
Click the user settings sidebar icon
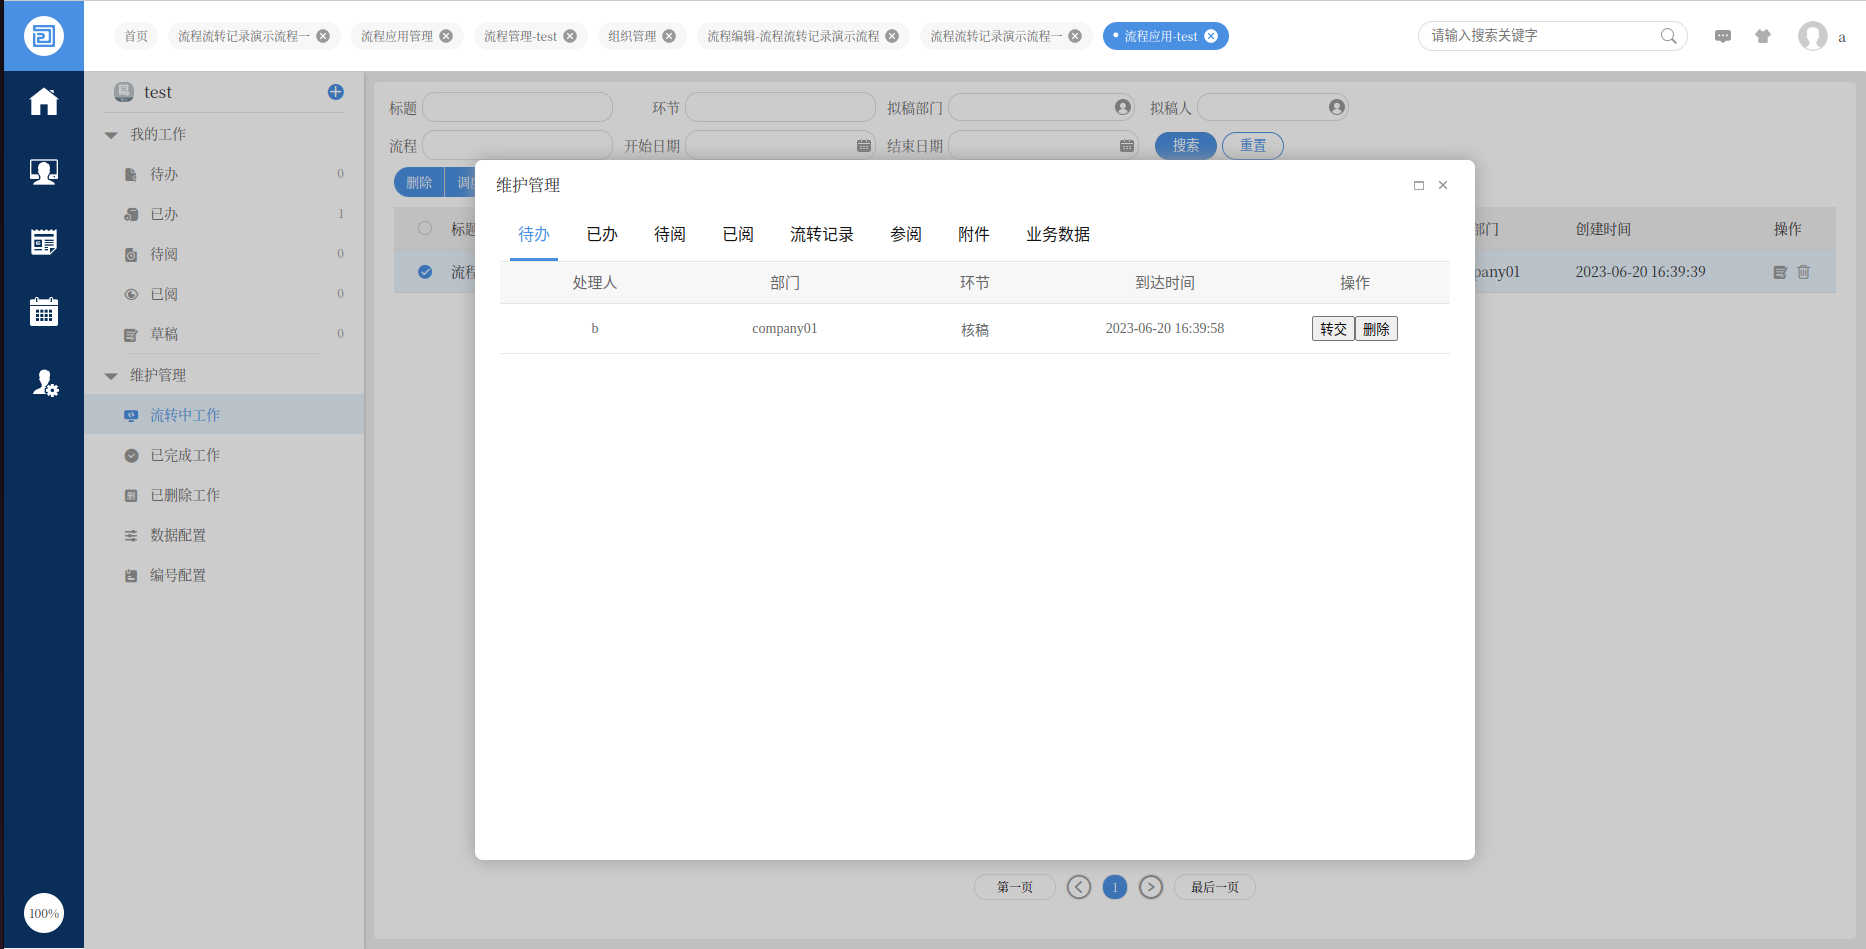pyautogui.click(x=45, y=383)
